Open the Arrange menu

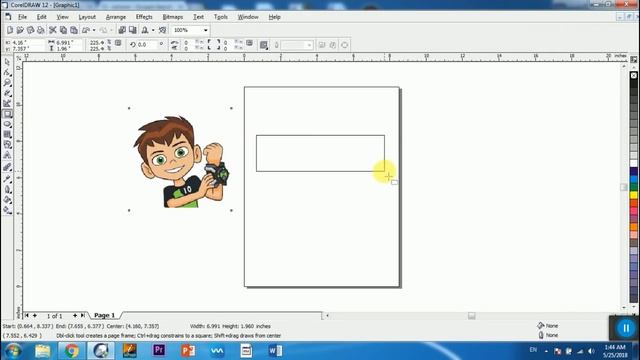pyautogui.click(x=116, y=17)
